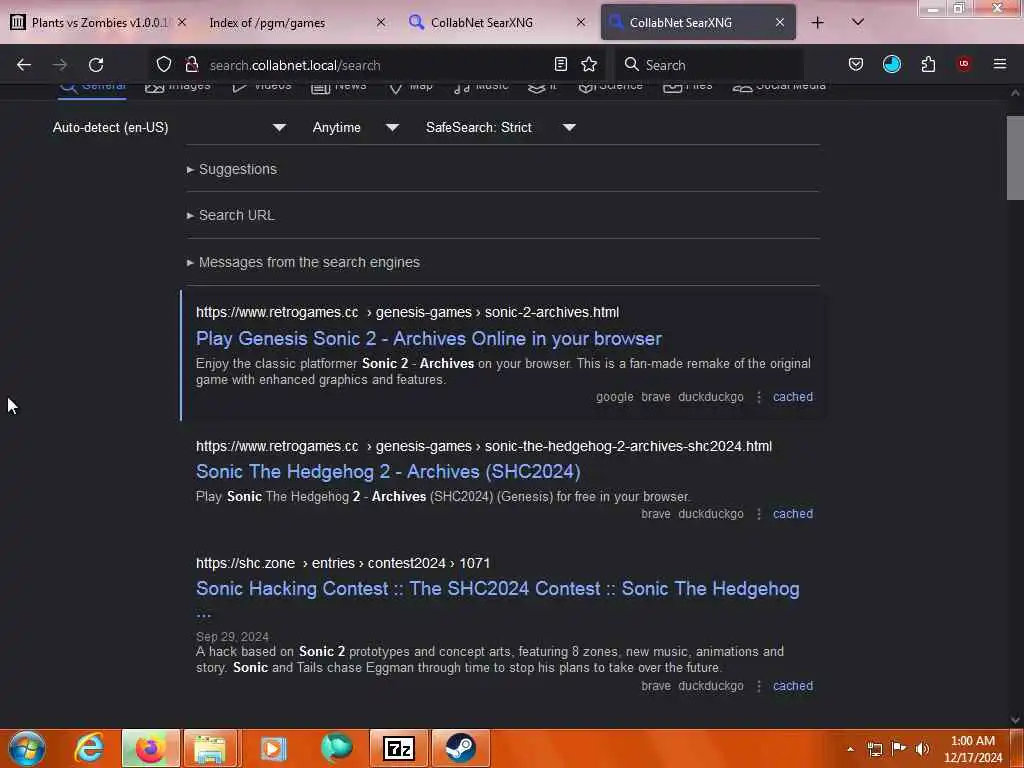Close the Index of /pgm/games tab
Image resolution: width=1024 pixels, height=768 pixels.
[381, 22]
